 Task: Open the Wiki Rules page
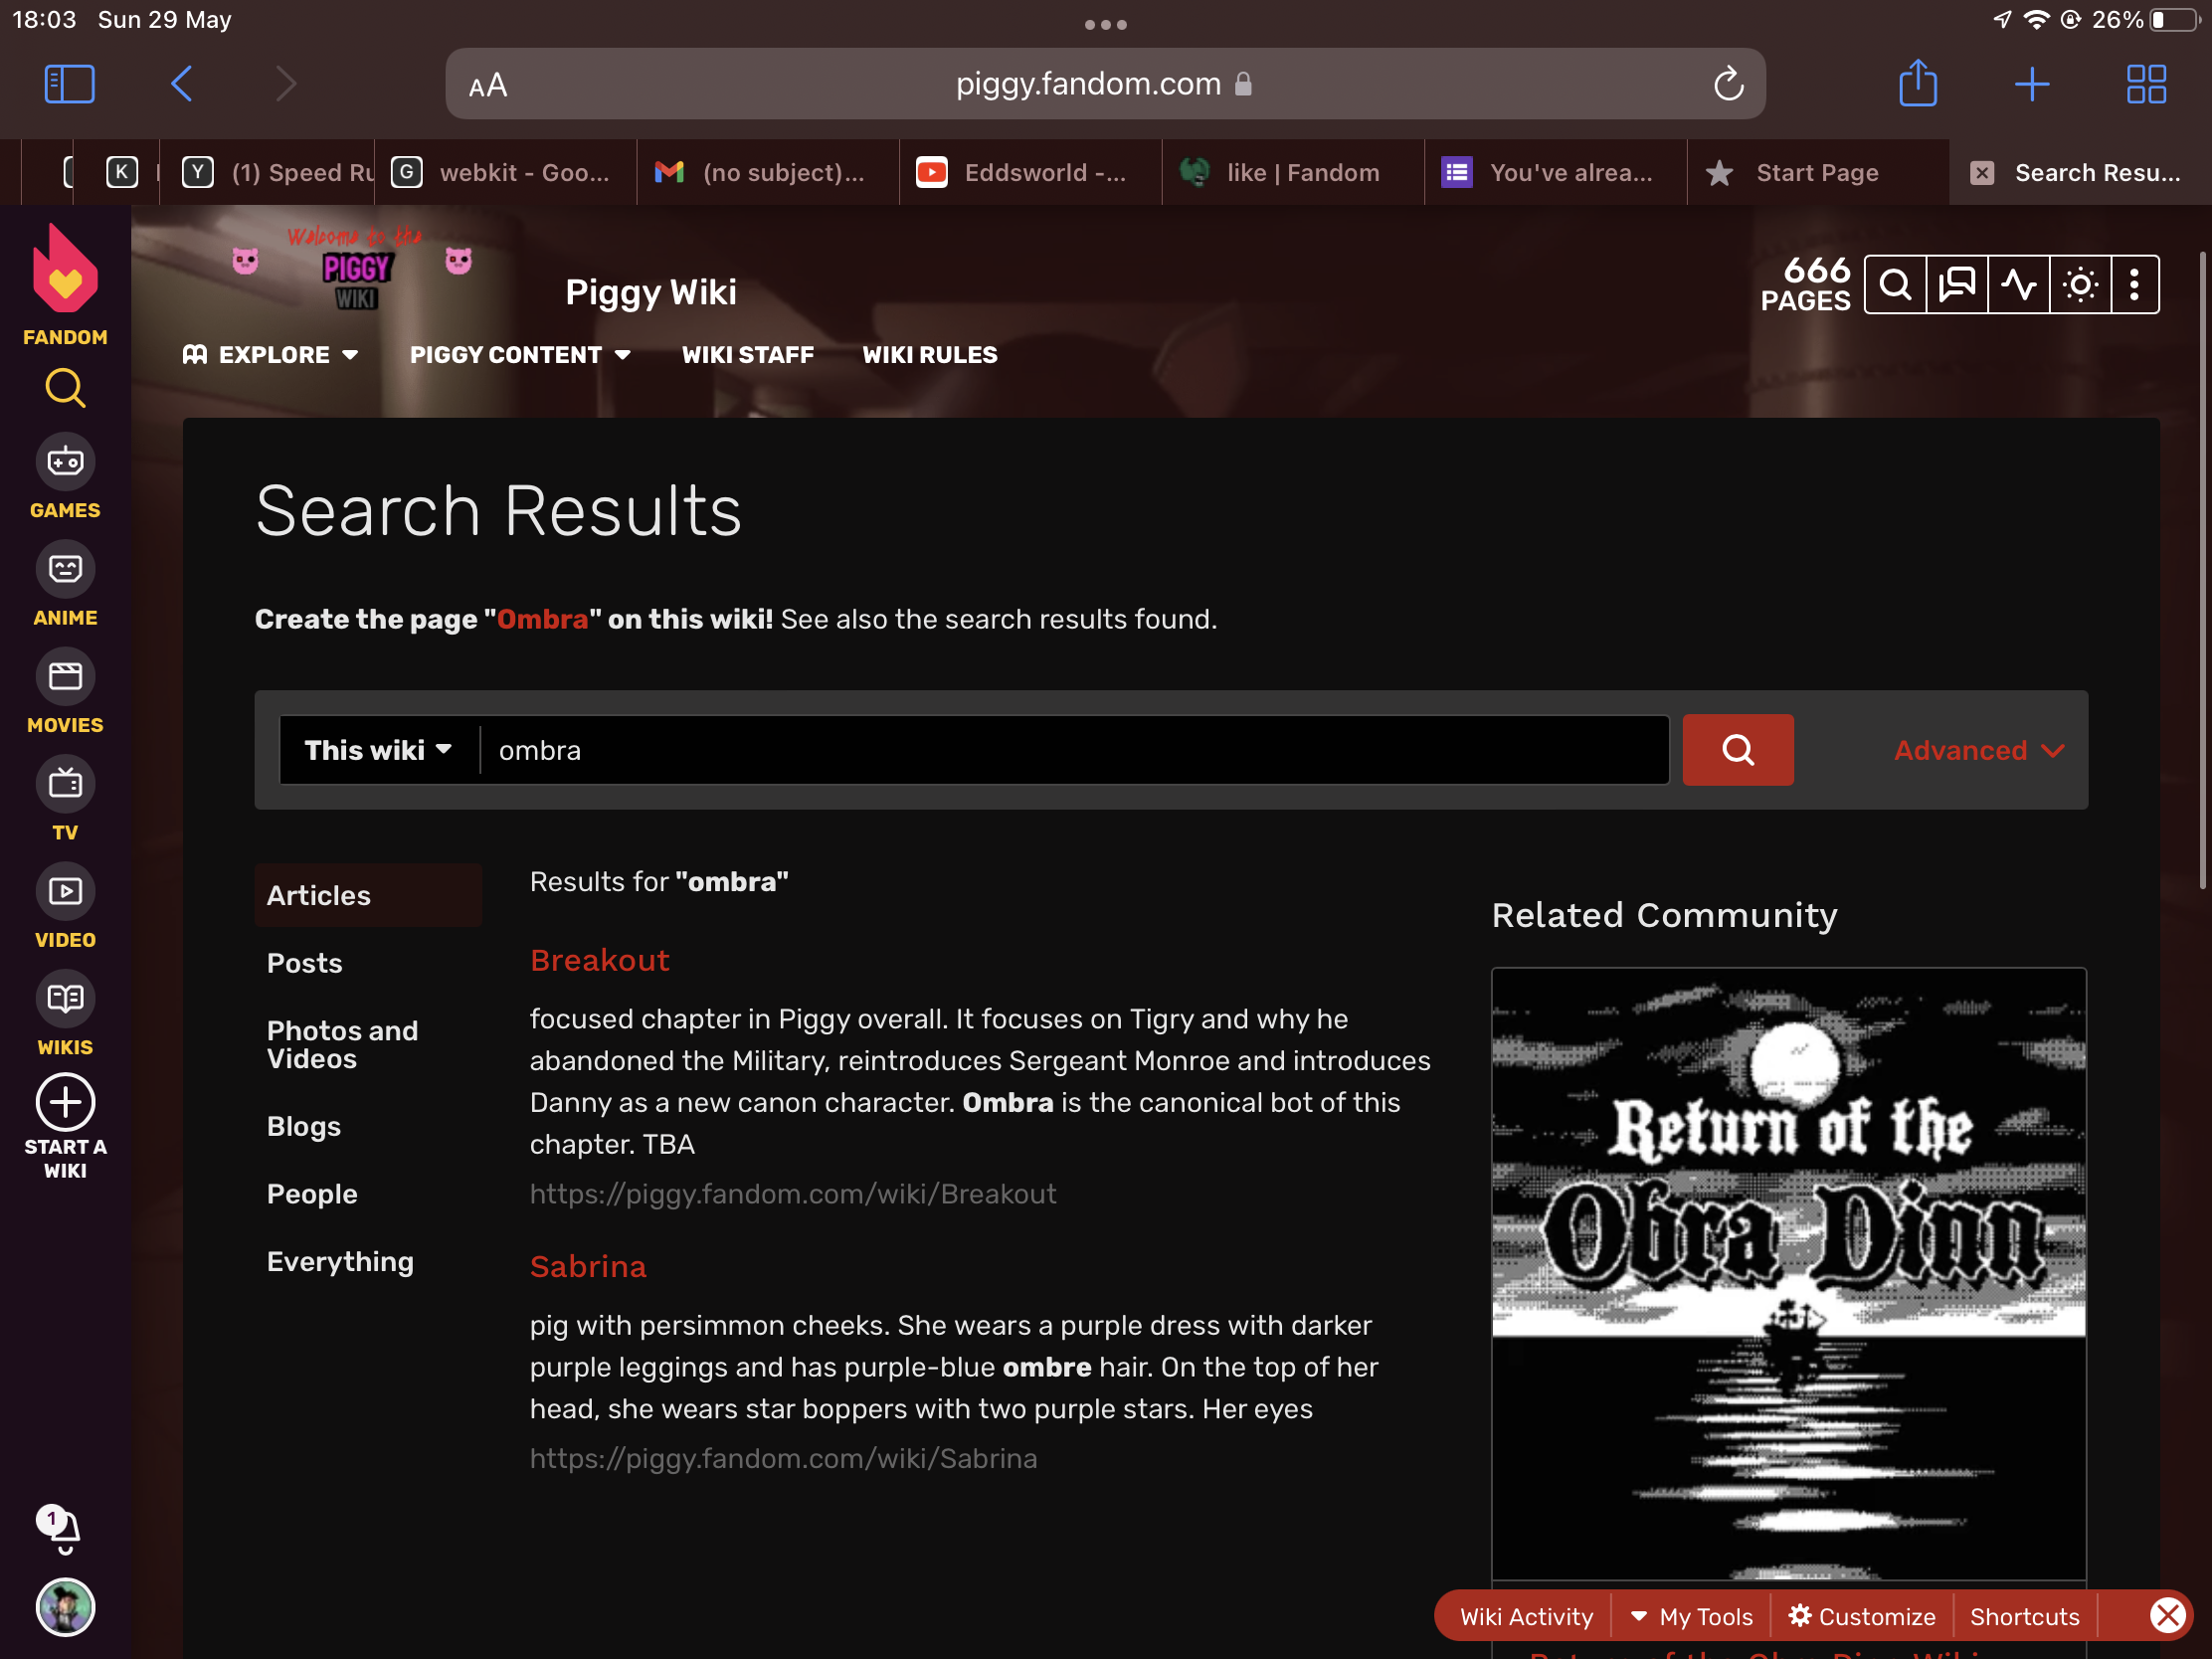tap(929, 355)
